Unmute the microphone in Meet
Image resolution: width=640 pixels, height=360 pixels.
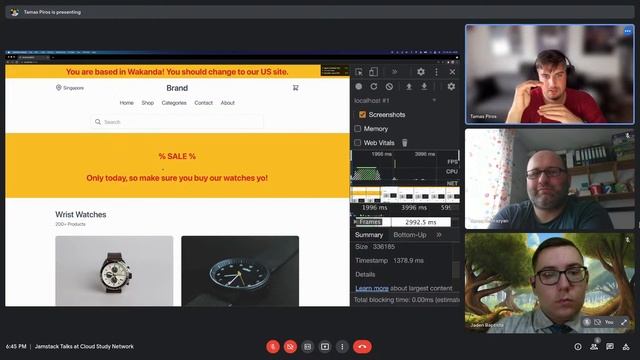tap(273, 347)
